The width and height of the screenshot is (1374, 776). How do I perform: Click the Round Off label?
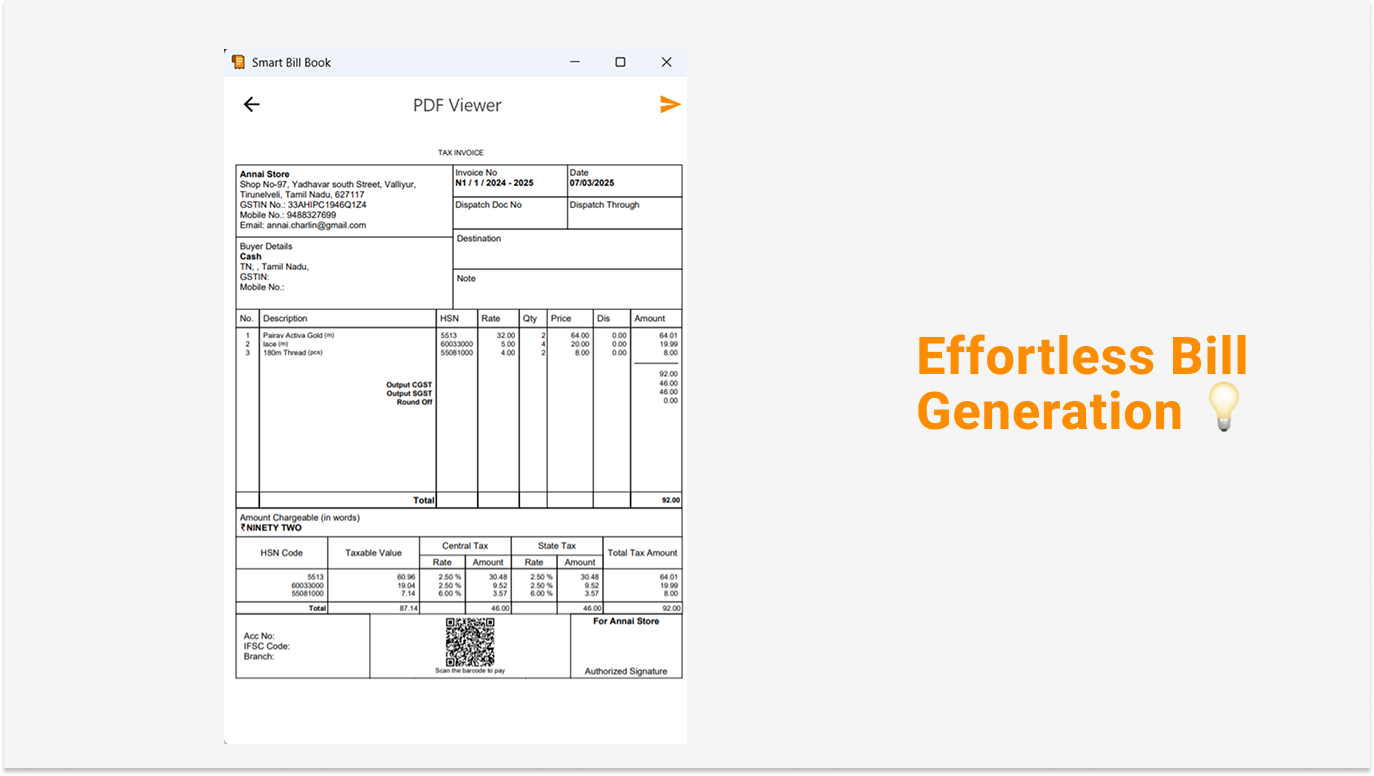[x=415, y=401]
